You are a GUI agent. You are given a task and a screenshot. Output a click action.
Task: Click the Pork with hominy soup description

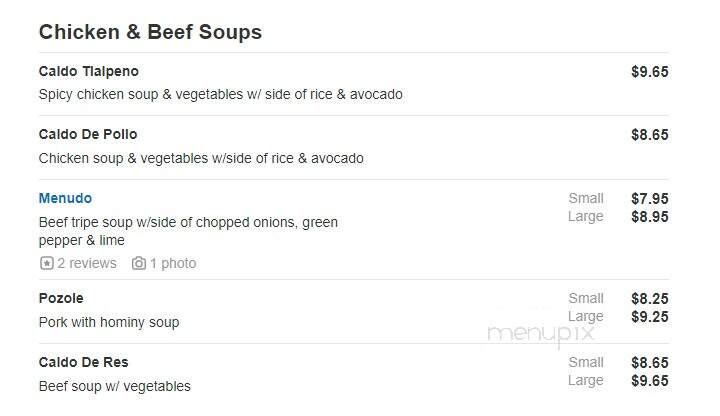(109, 322)
